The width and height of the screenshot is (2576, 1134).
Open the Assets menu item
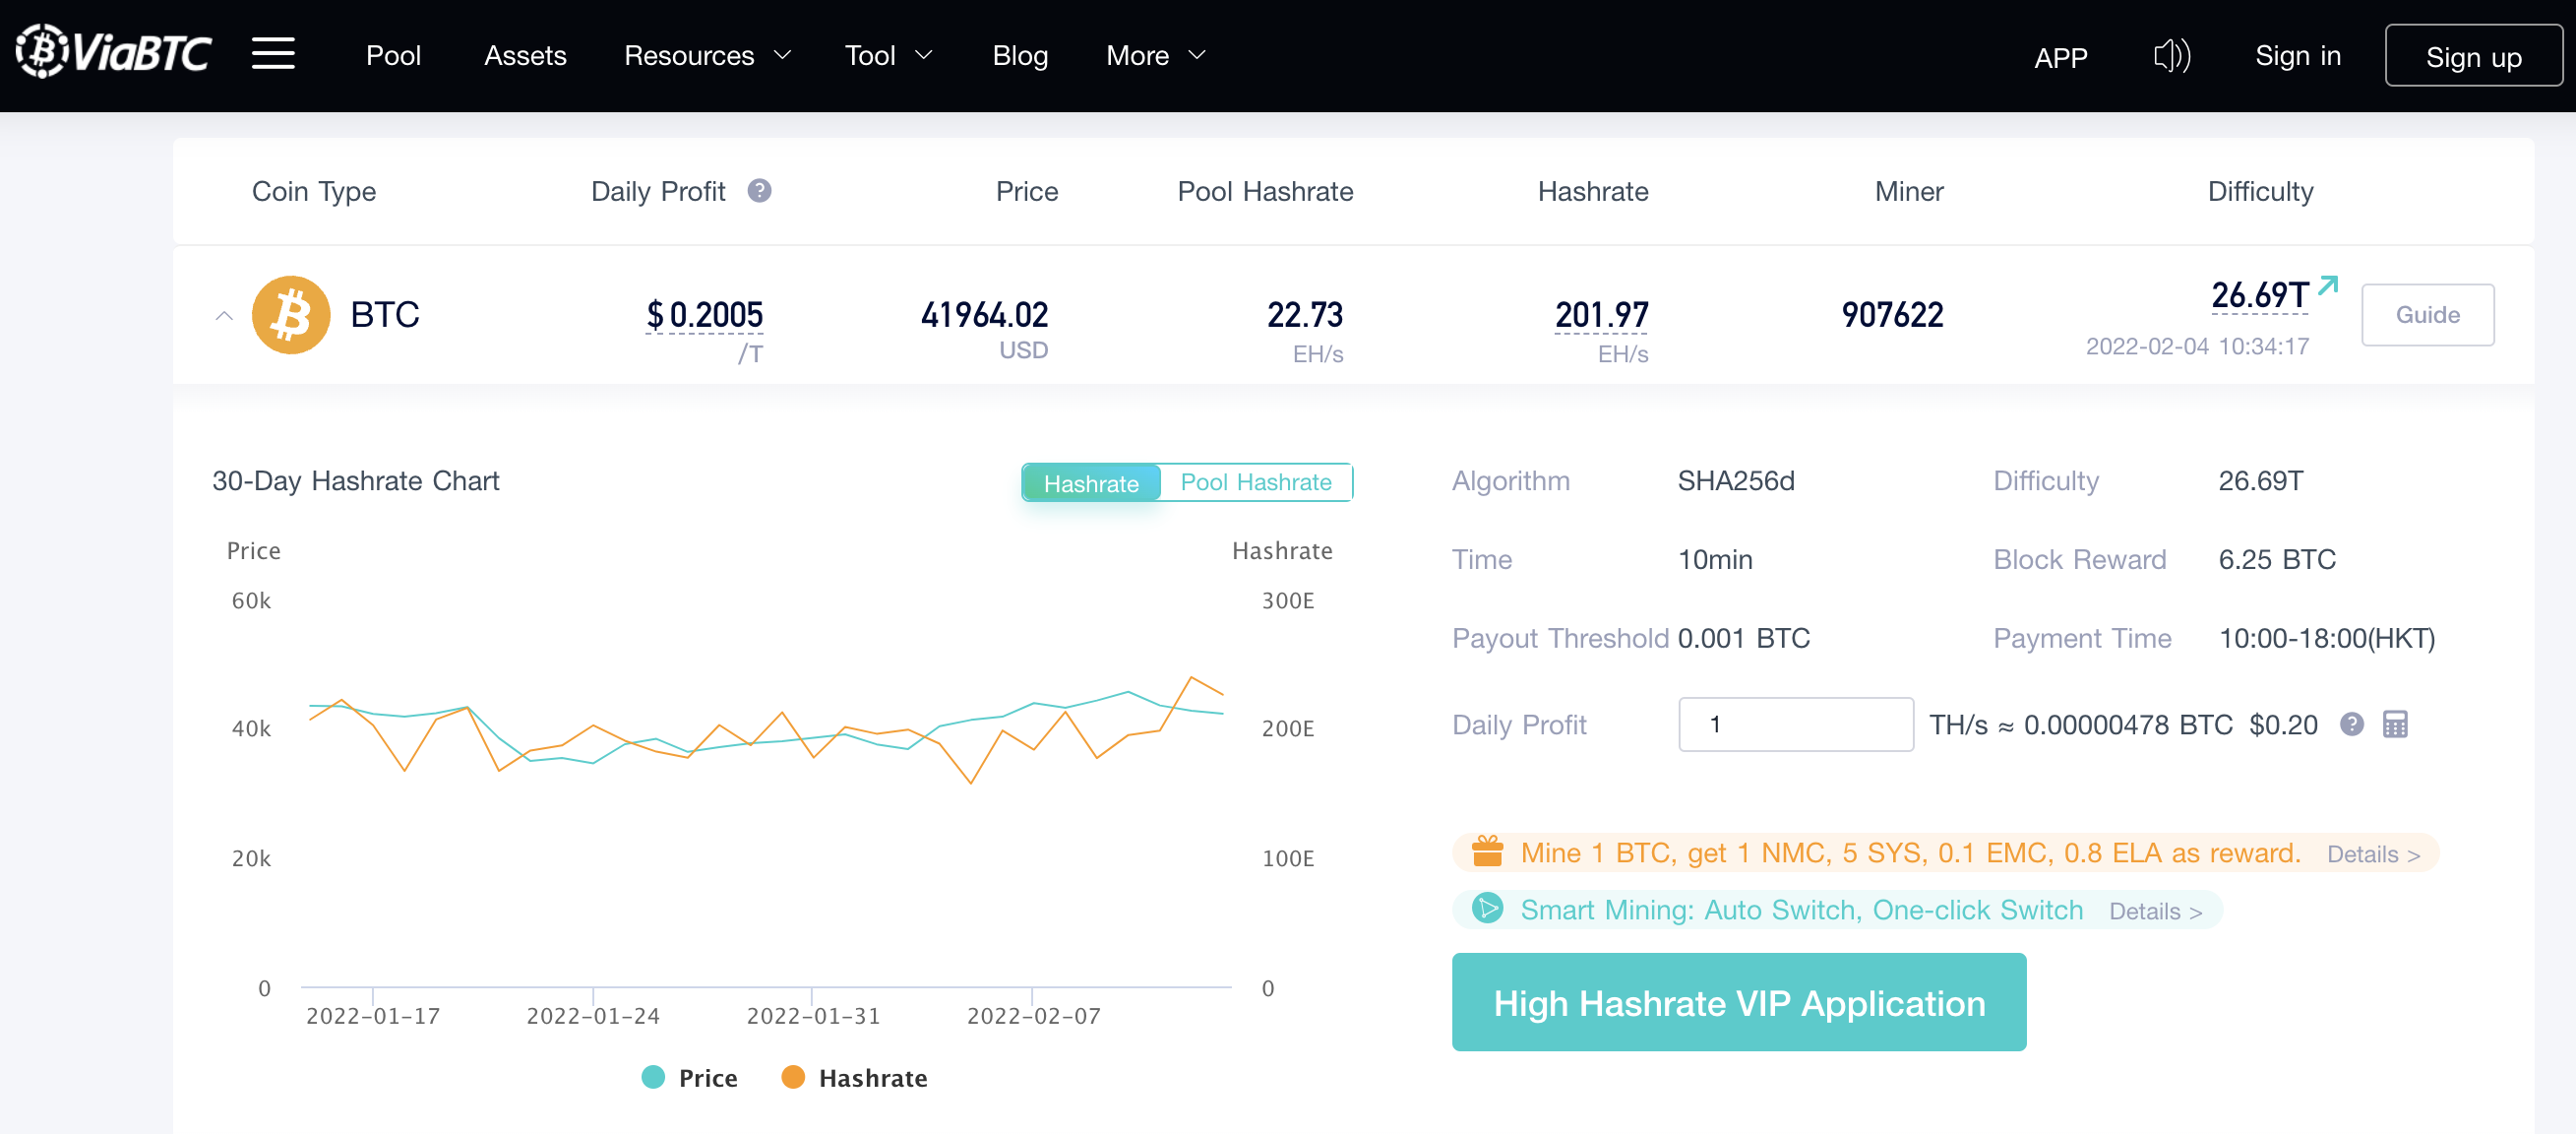[524, 56]
